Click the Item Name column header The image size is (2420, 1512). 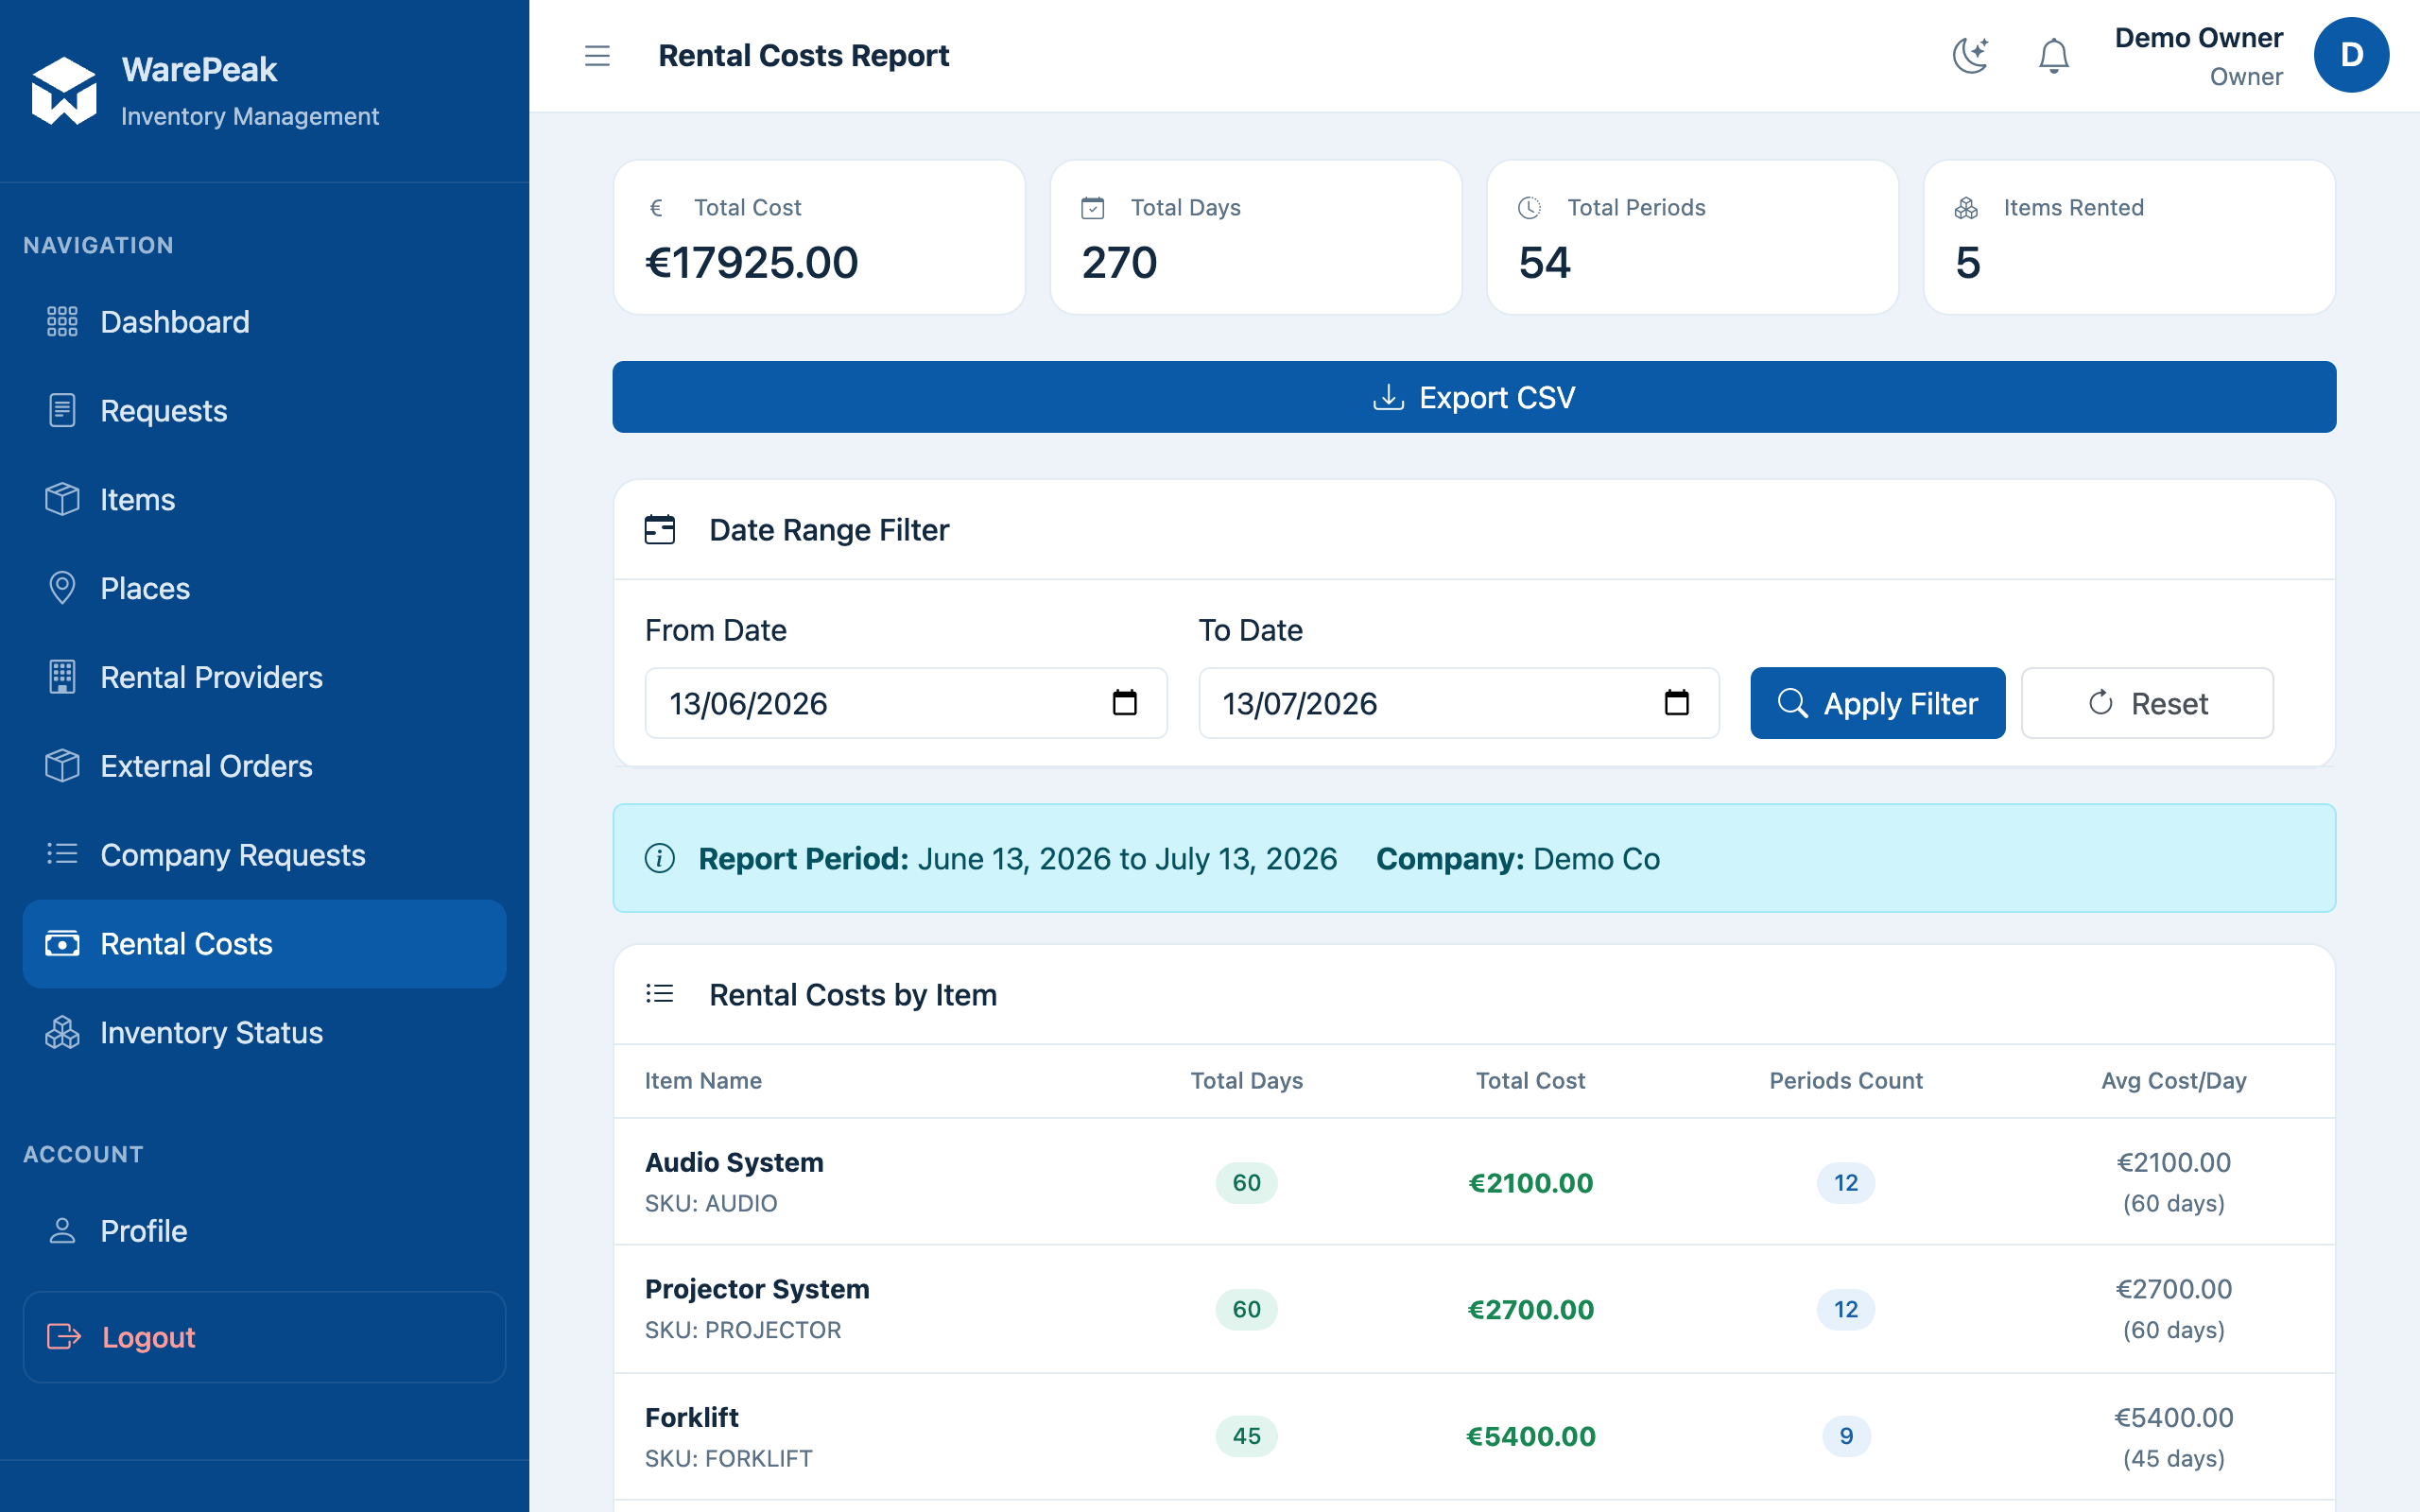(703, 1081)
